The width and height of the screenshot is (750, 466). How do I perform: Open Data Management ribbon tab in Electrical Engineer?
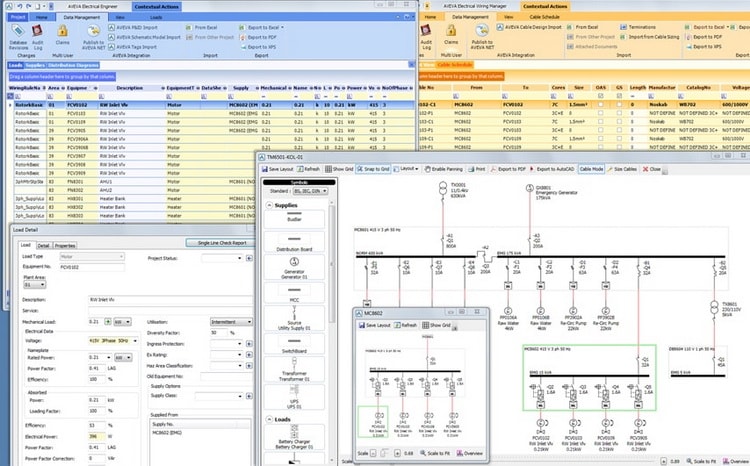pos(82,17)
